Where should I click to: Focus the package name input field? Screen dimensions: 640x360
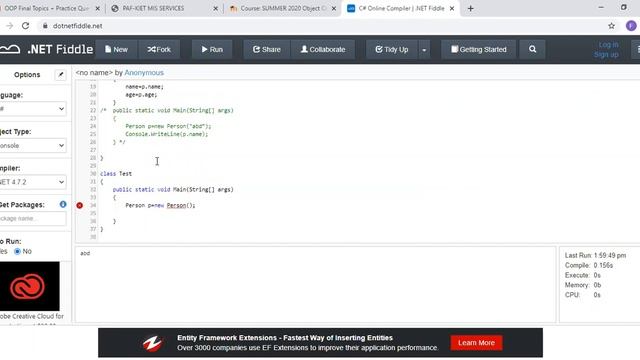[33, 218]
